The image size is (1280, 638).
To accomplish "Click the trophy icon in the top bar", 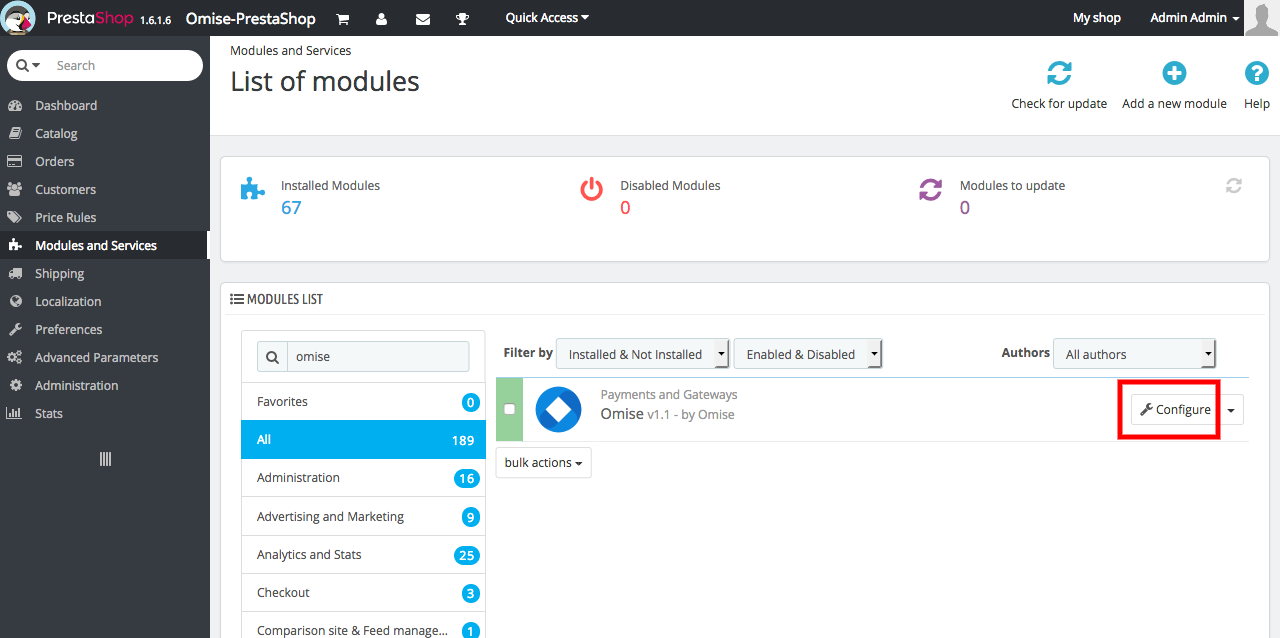I will coord(462,18).
